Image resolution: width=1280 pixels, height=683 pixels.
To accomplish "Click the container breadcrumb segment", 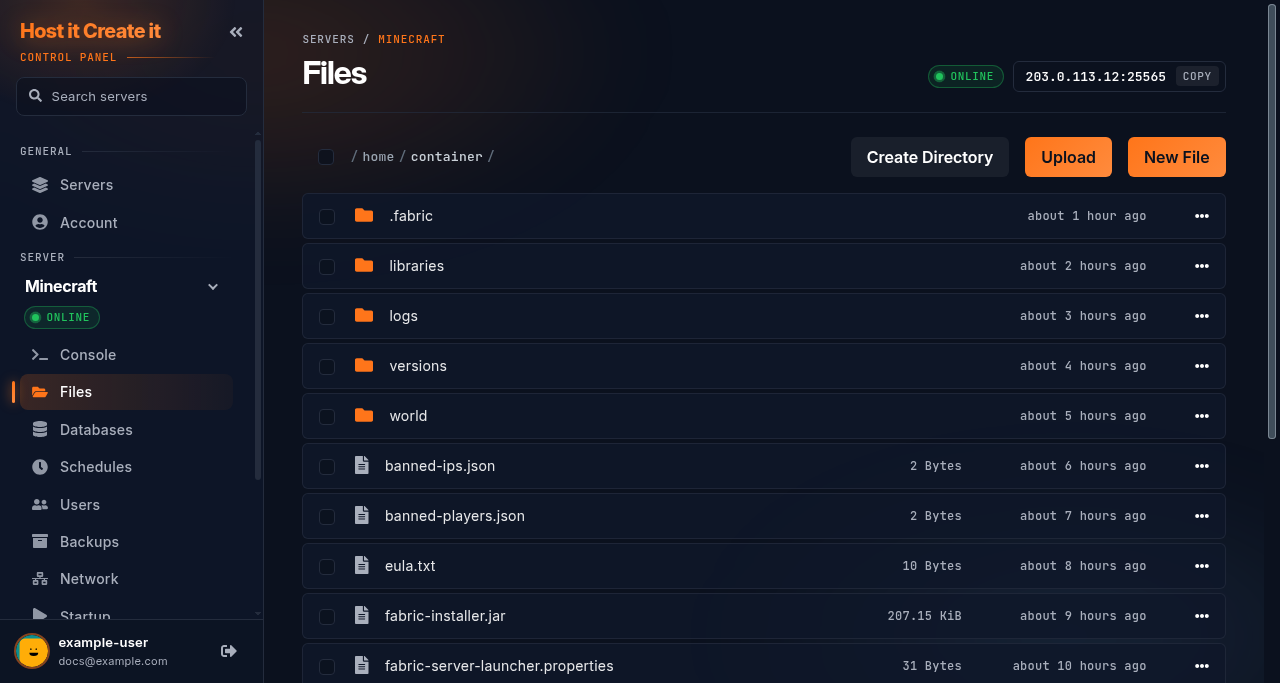I will tap(447, 157).
